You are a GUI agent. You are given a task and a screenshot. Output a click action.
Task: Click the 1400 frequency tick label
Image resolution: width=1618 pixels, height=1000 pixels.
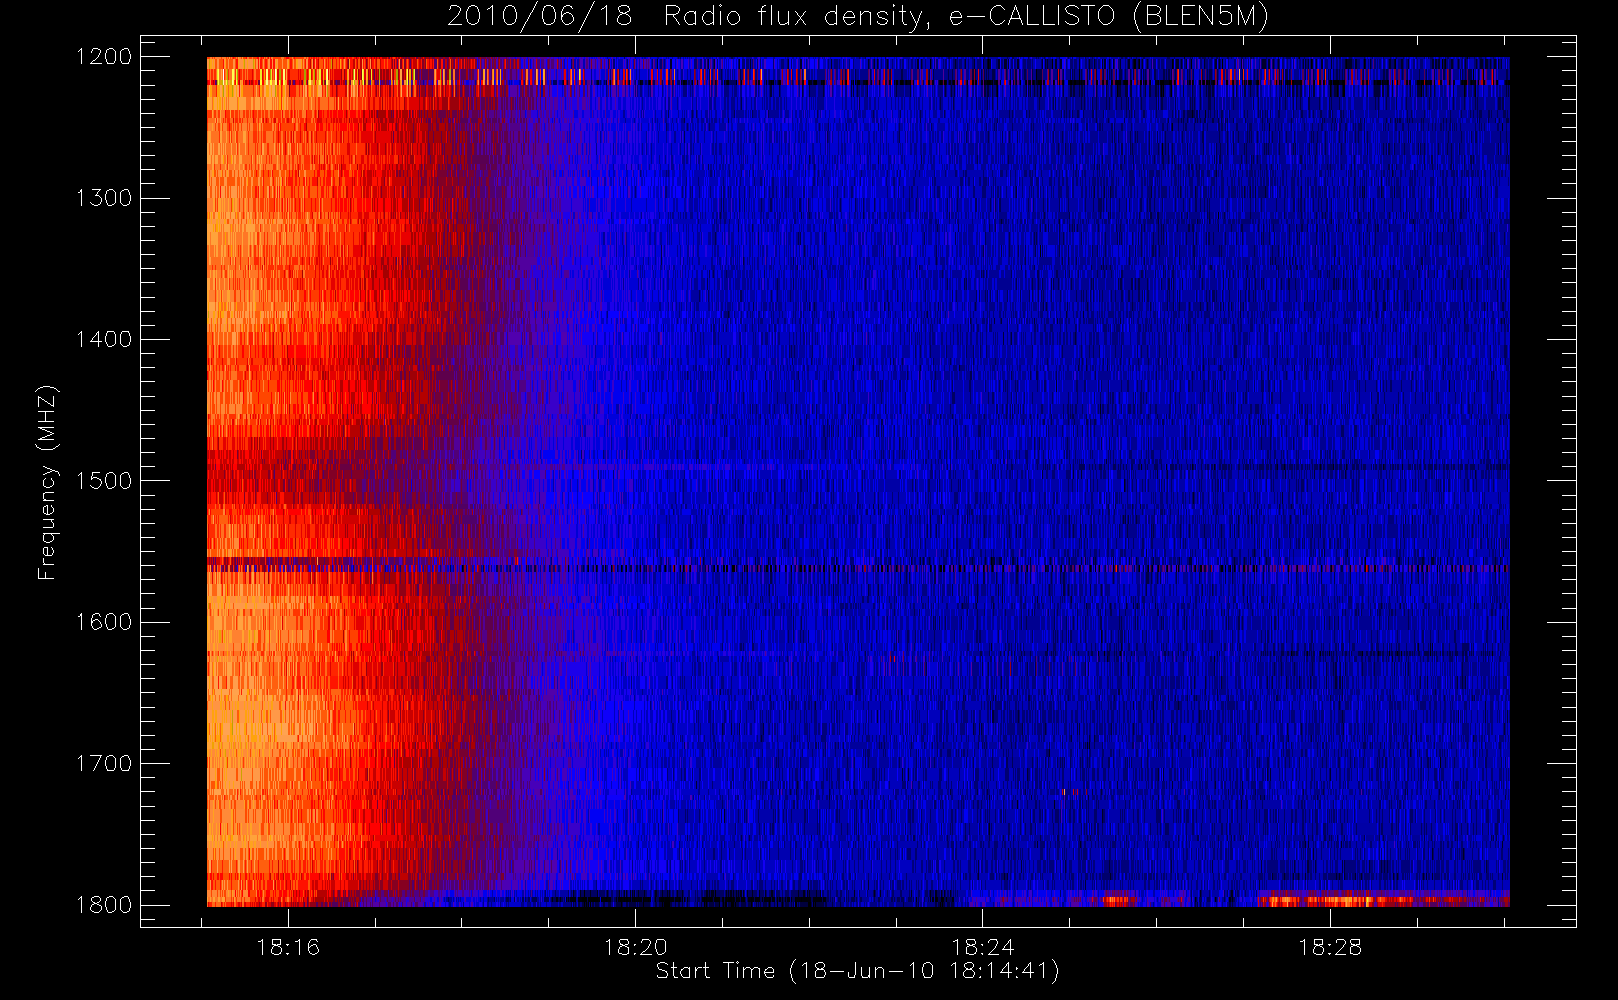(x=104, y=339)
